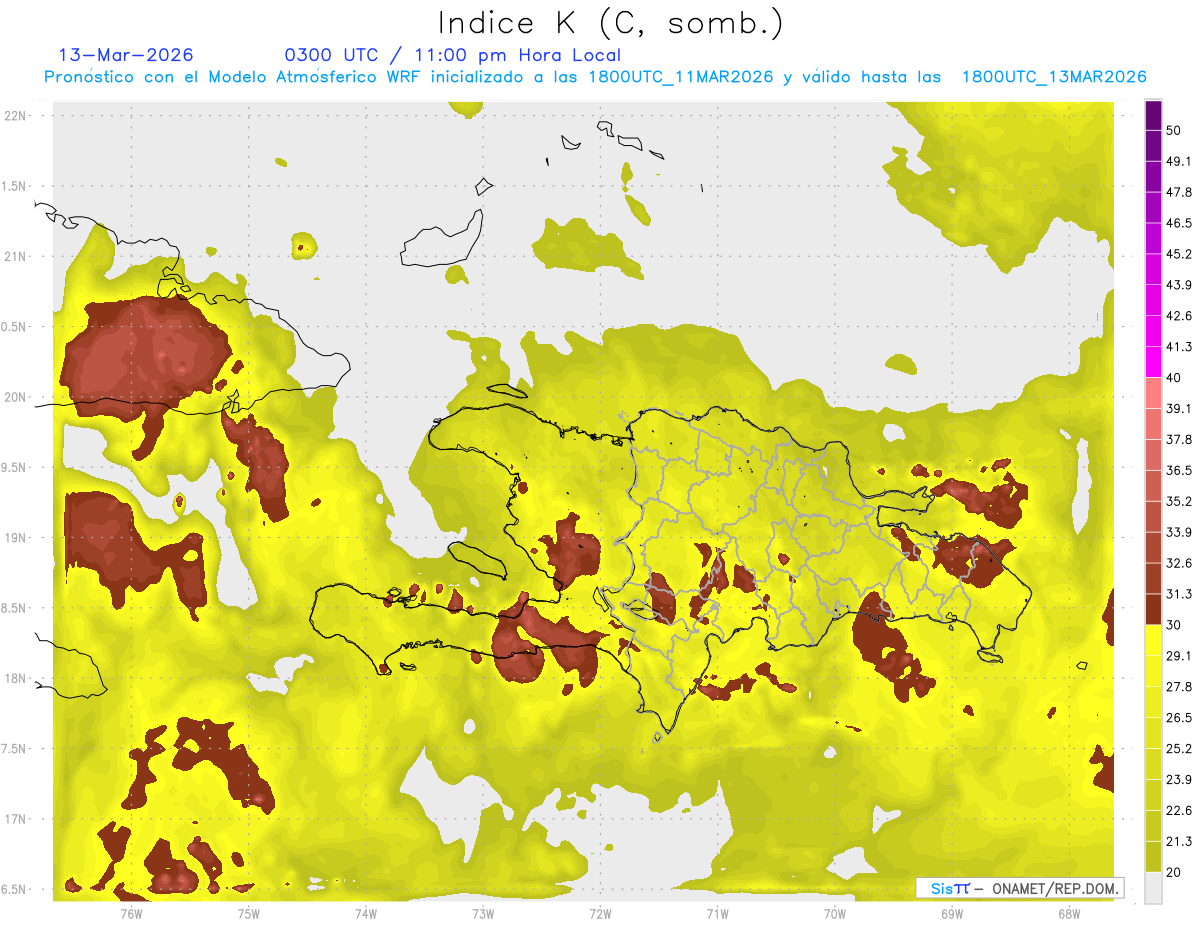1200x927 pixels.
Task: Click the '20' legend value at scale bottom
Action: click(1175, 873)
